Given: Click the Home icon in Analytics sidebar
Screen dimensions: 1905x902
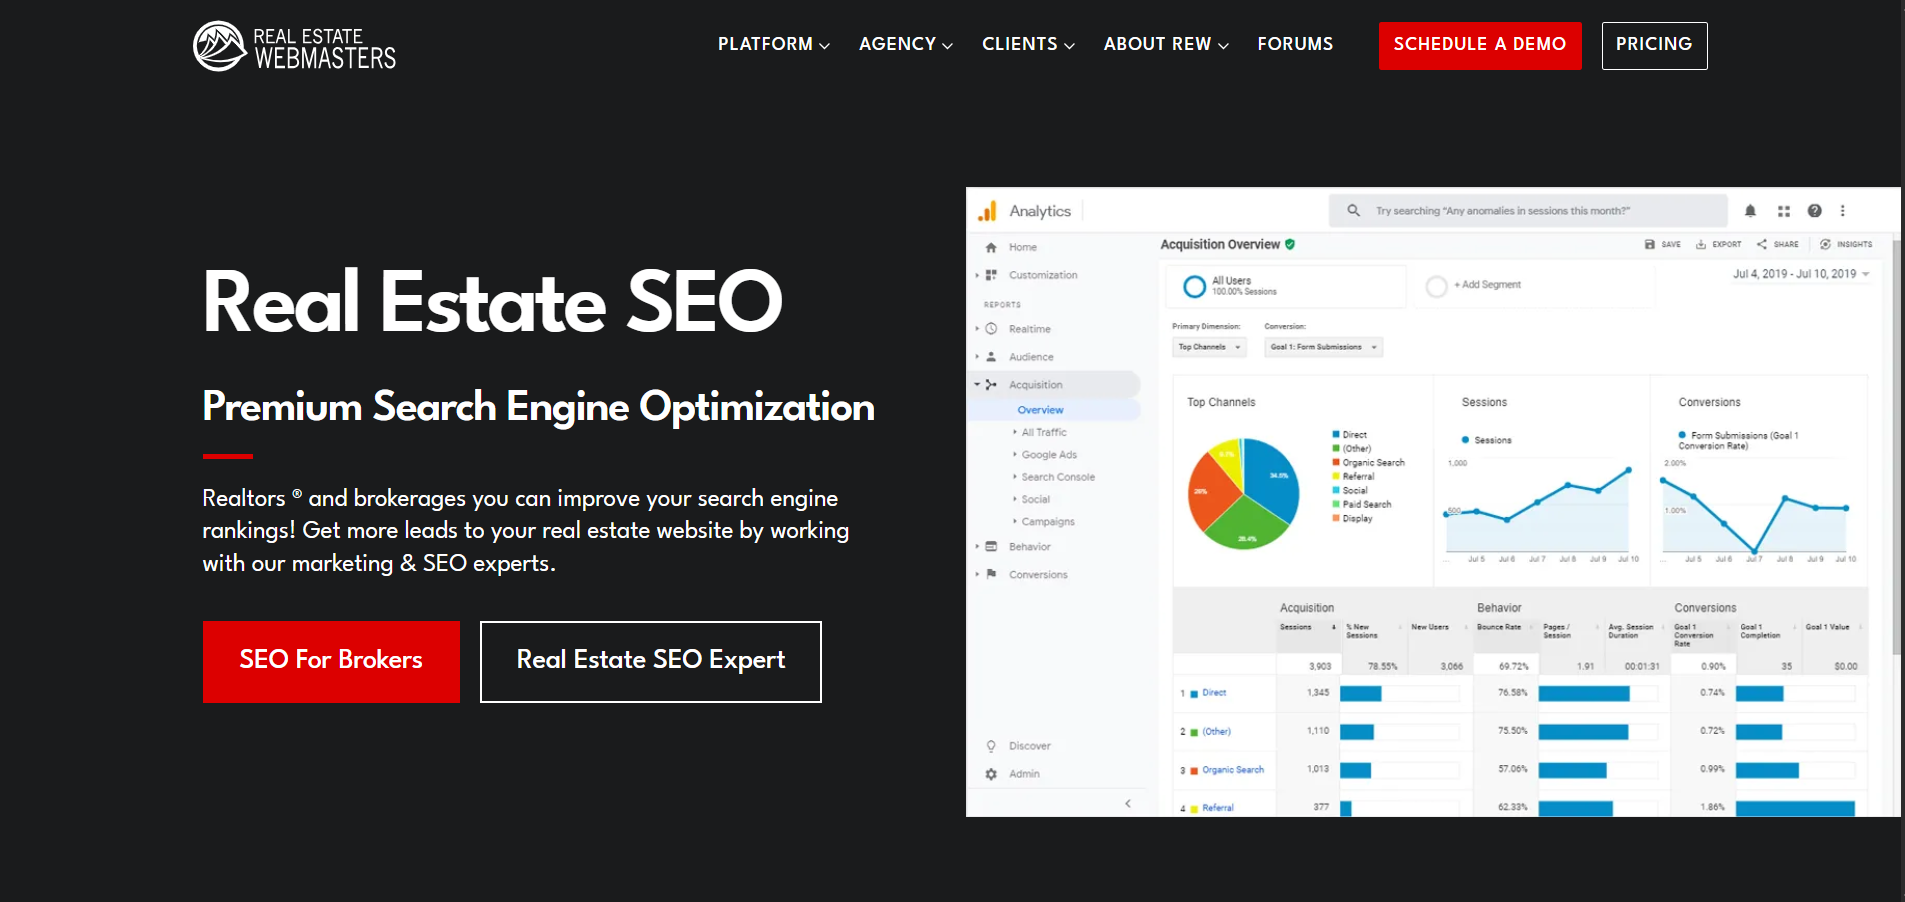Looking at the screenshot, I should click(991, 247).
